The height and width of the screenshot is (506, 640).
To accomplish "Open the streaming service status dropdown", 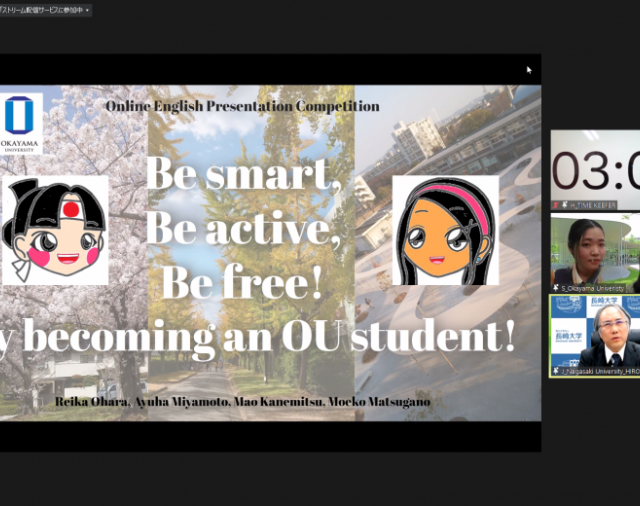I will [45, 10].
